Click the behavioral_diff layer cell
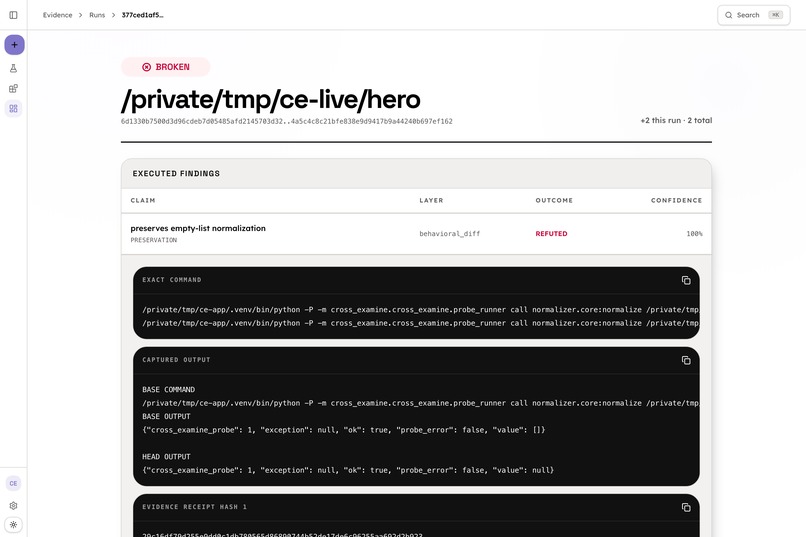This screenshot has width=806, height=537. click(x=450, y=234)
